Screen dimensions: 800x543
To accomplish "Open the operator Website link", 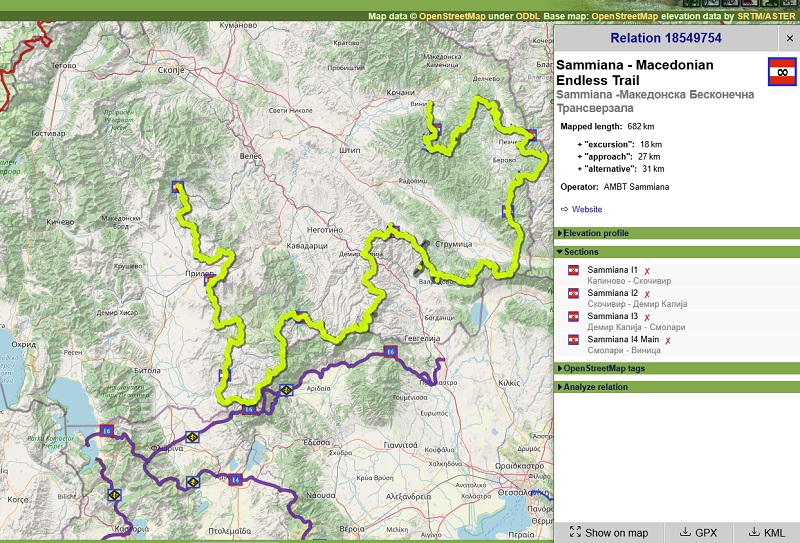I will tap(586, 209).
